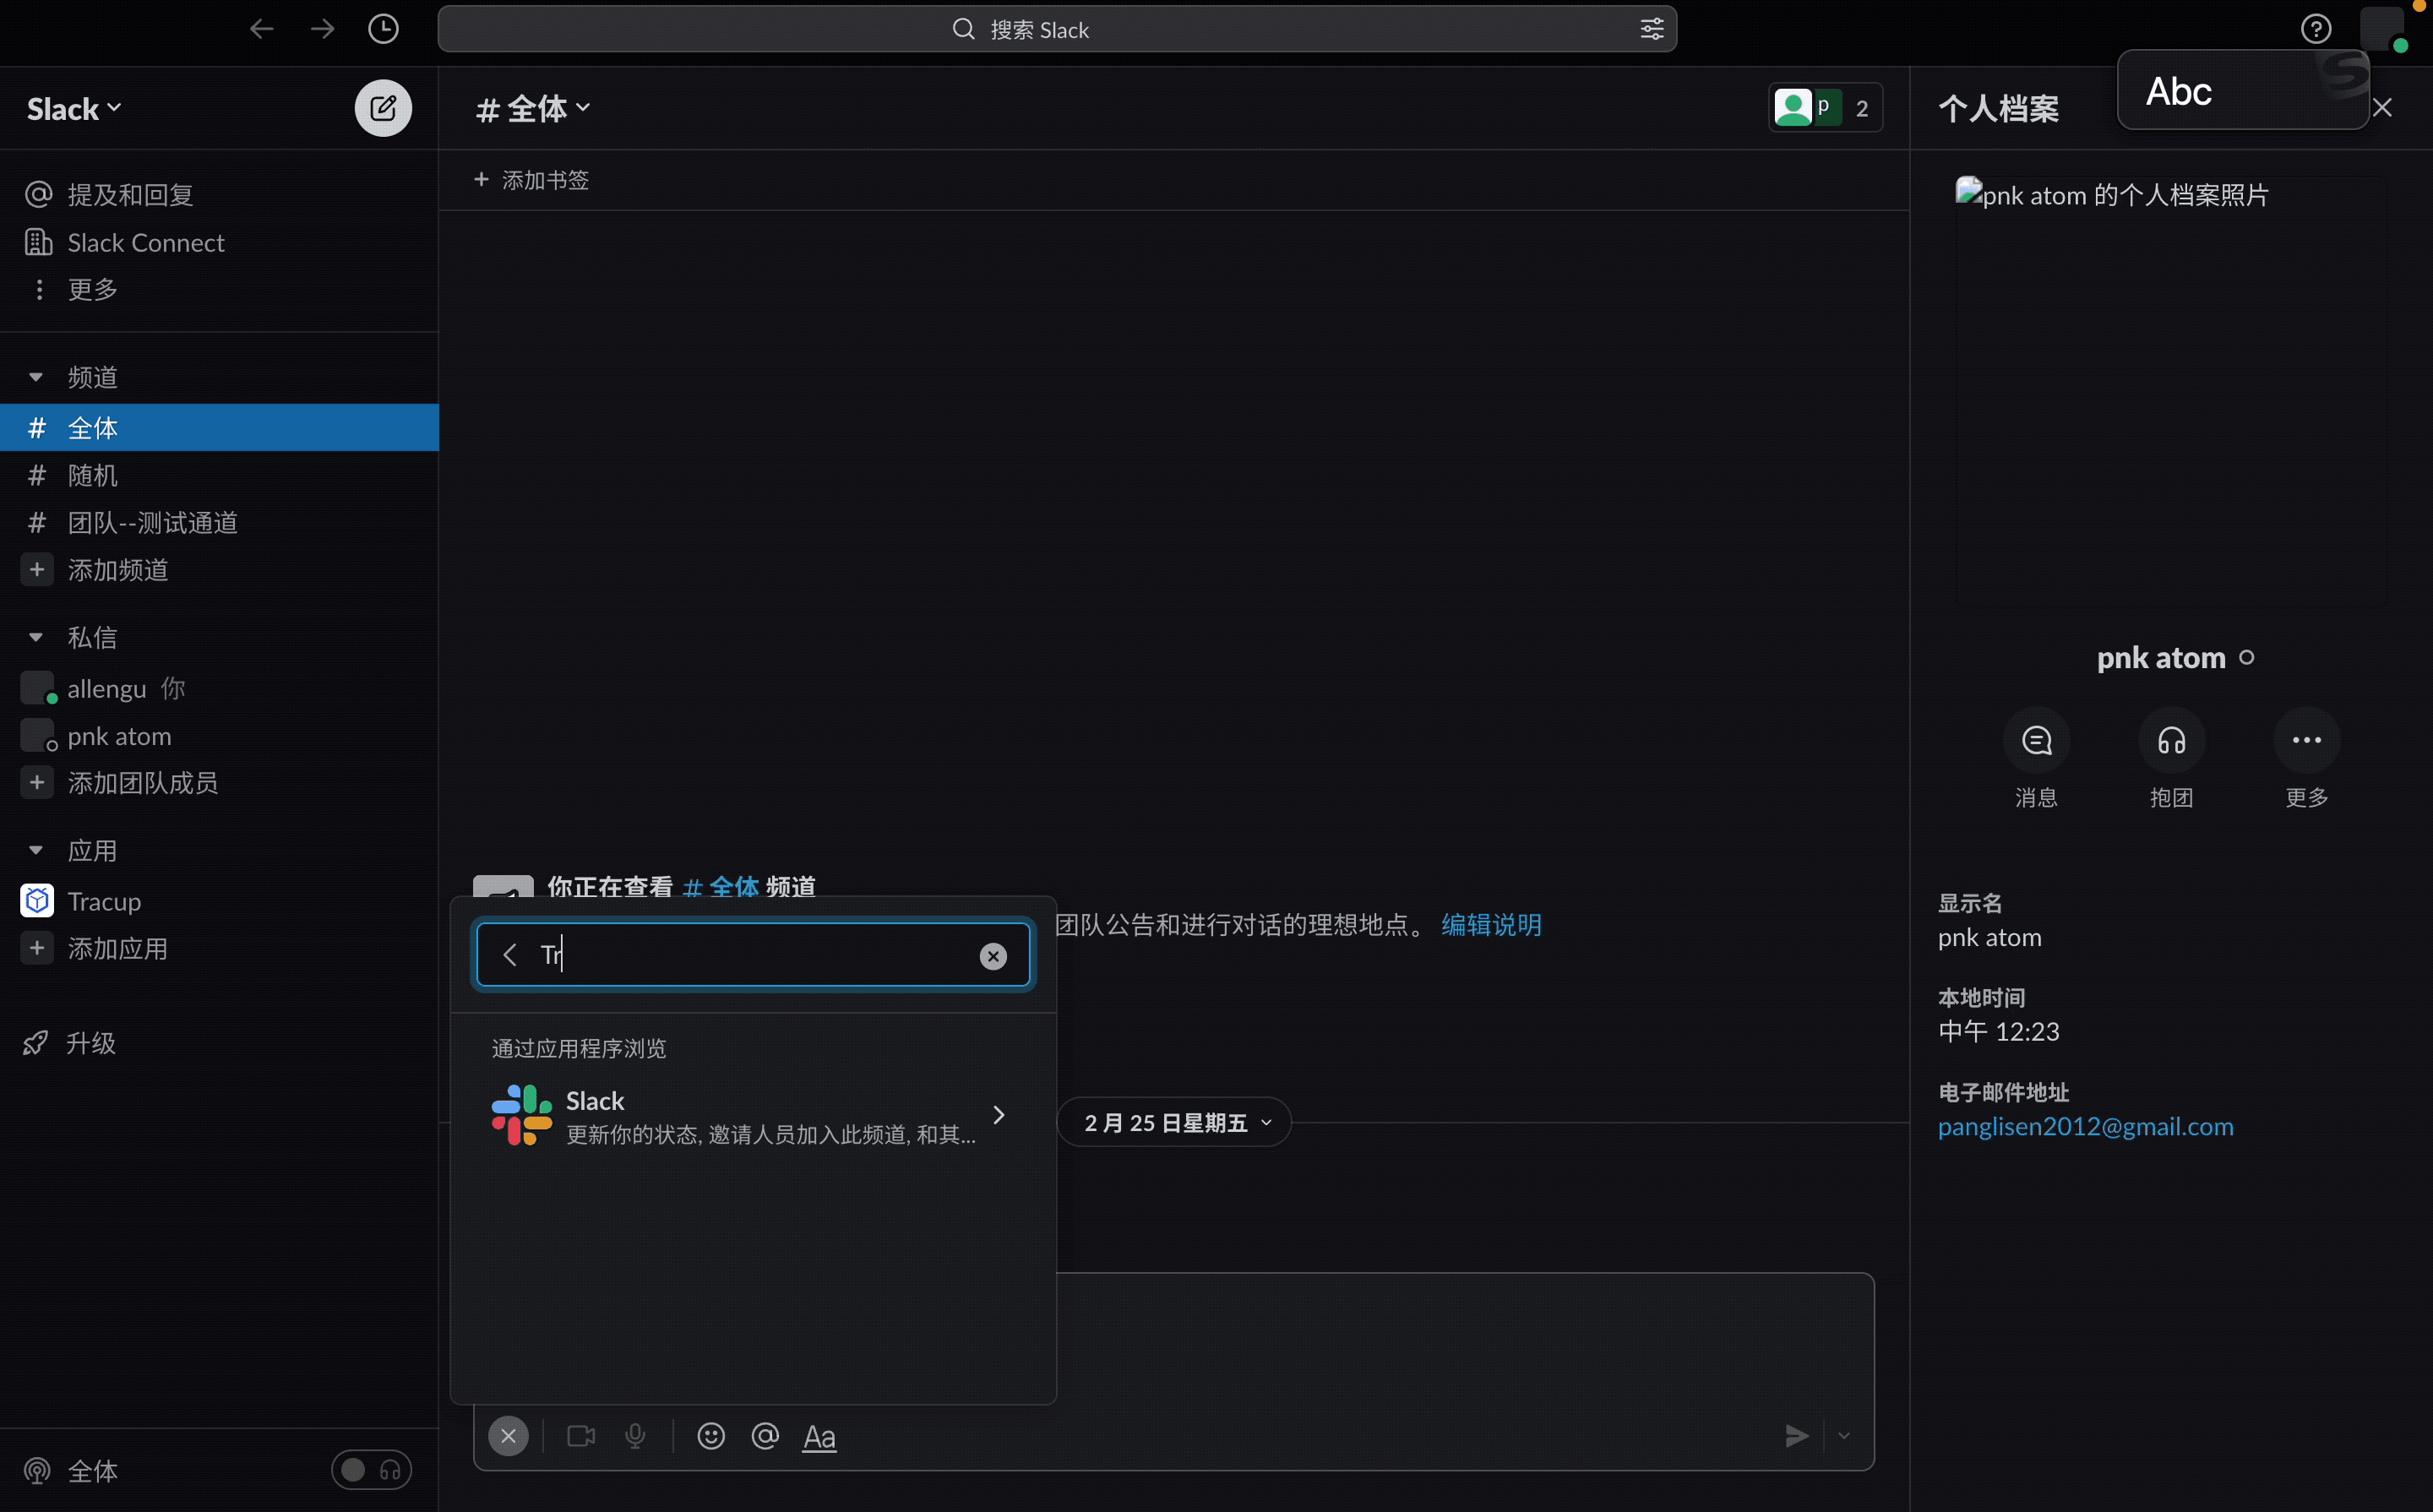Screen dimensions: 2433x1512
Task: Record a video clip with the camera icon
Action: pos(581,1436)
